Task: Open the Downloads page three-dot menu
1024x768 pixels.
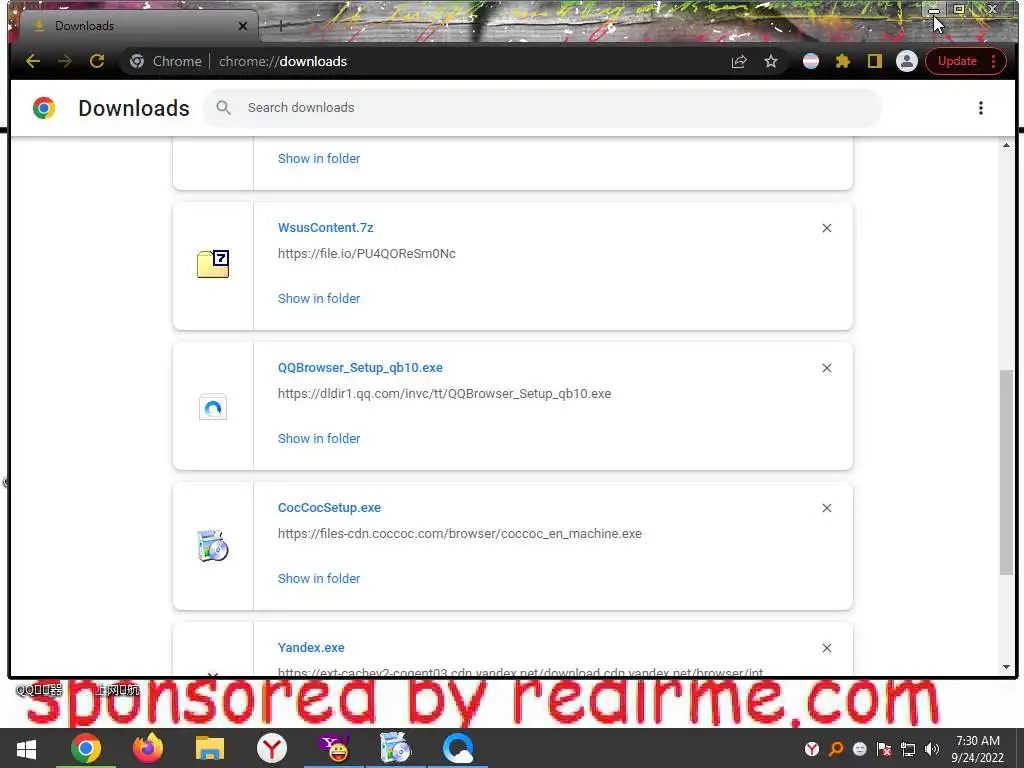Action: (980, 108)
